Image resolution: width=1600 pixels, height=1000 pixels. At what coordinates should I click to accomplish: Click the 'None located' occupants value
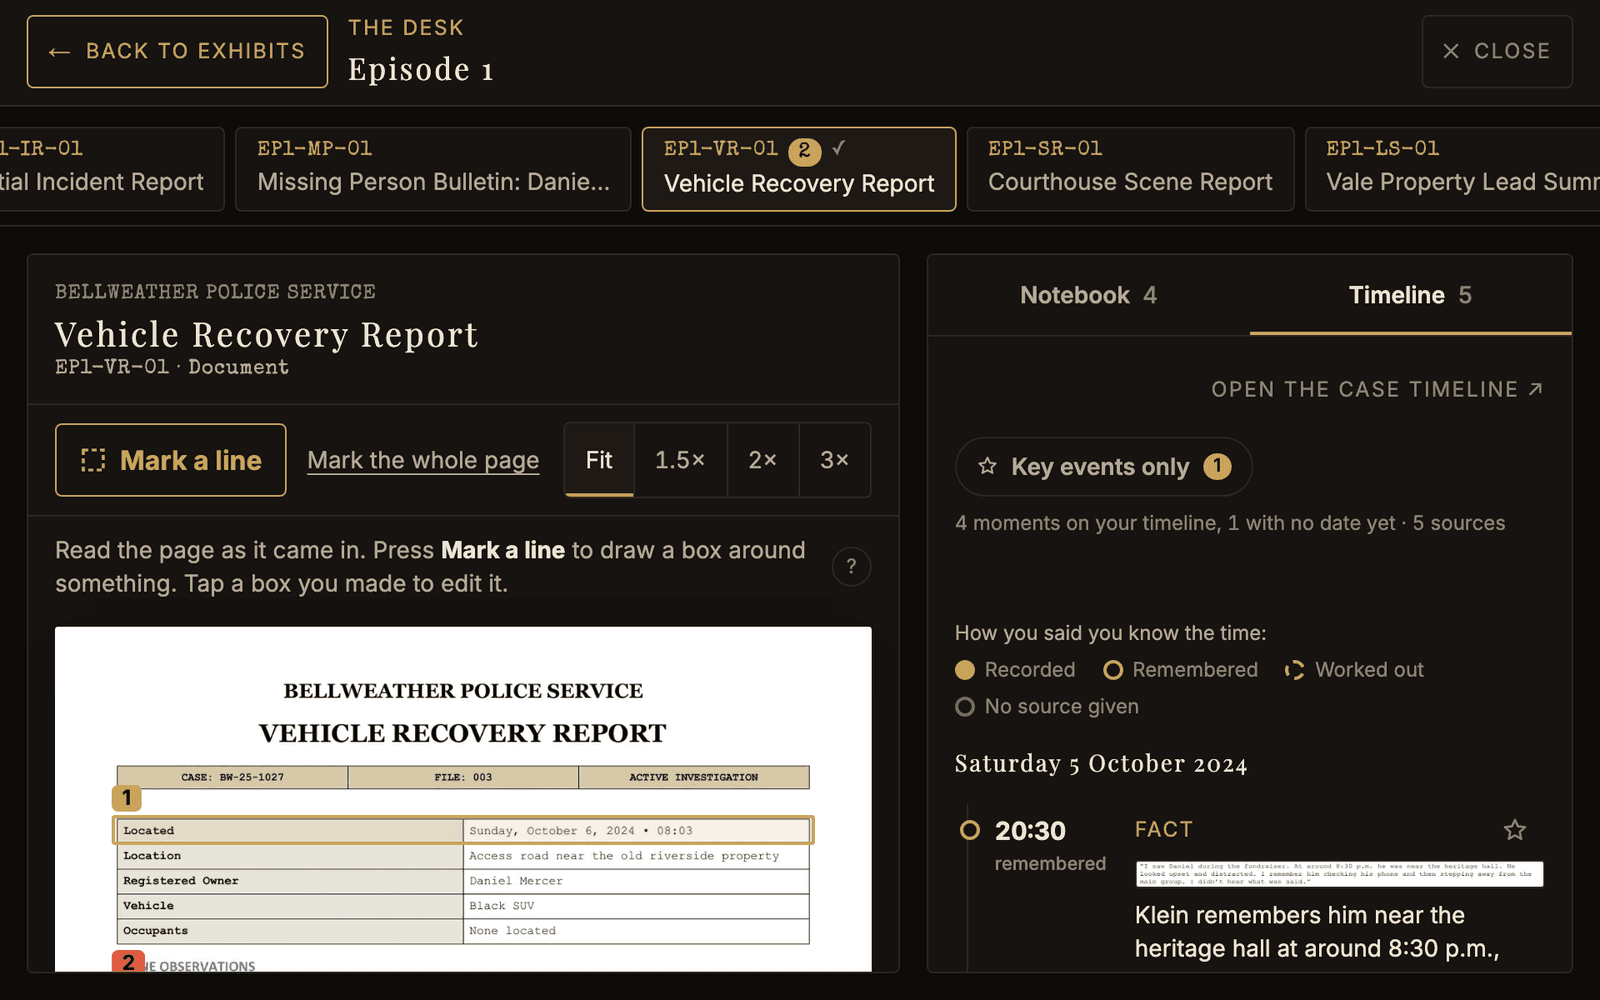click(512, 931)
